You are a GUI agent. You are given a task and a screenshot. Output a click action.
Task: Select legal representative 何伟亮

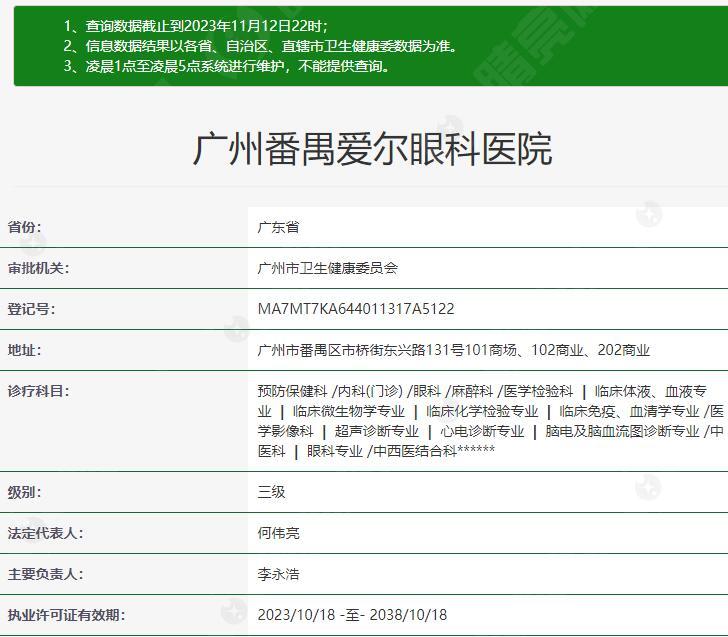[279, 533]
